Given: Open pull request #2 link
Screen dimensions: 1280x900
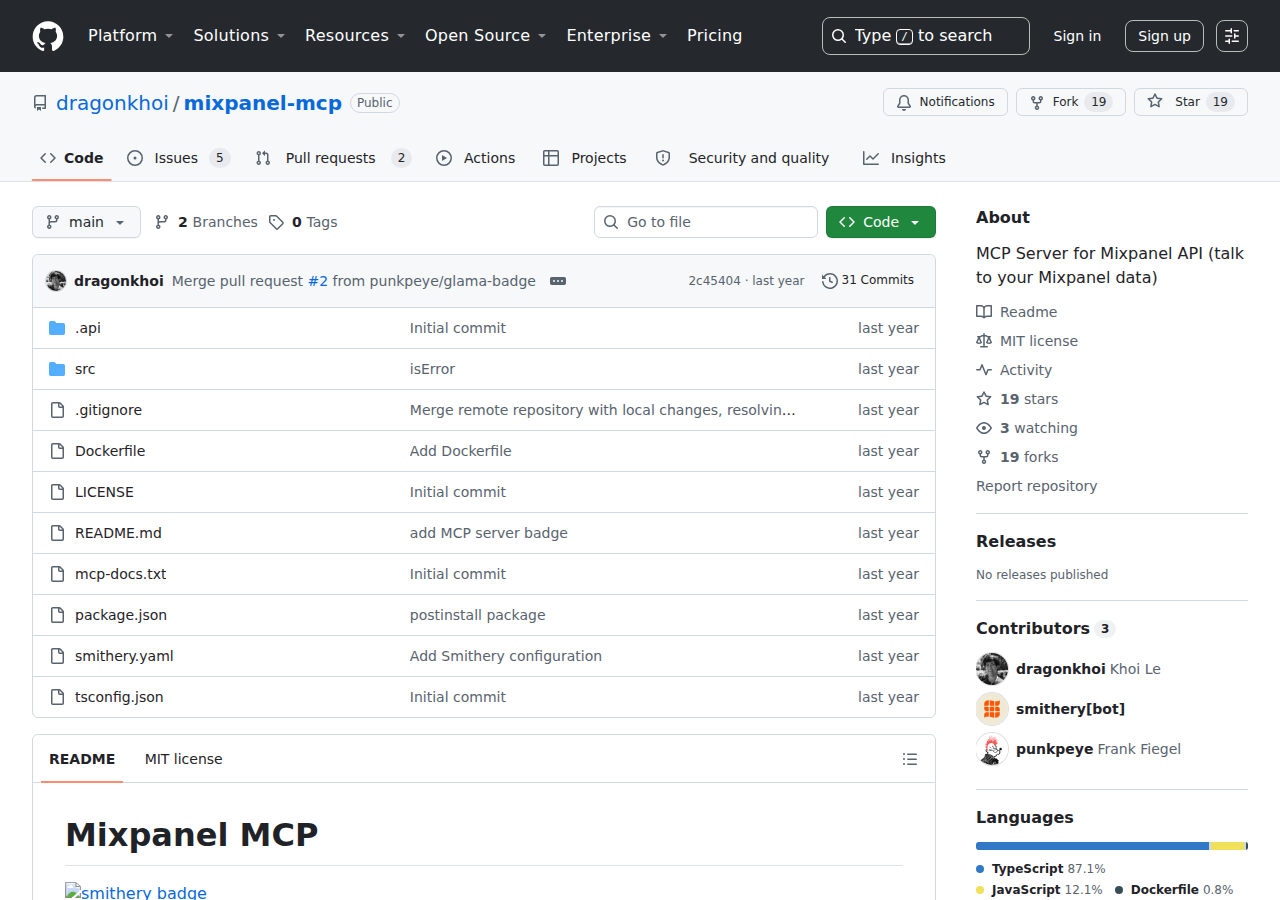Looking at the screenshot, I should click(318, 281).
